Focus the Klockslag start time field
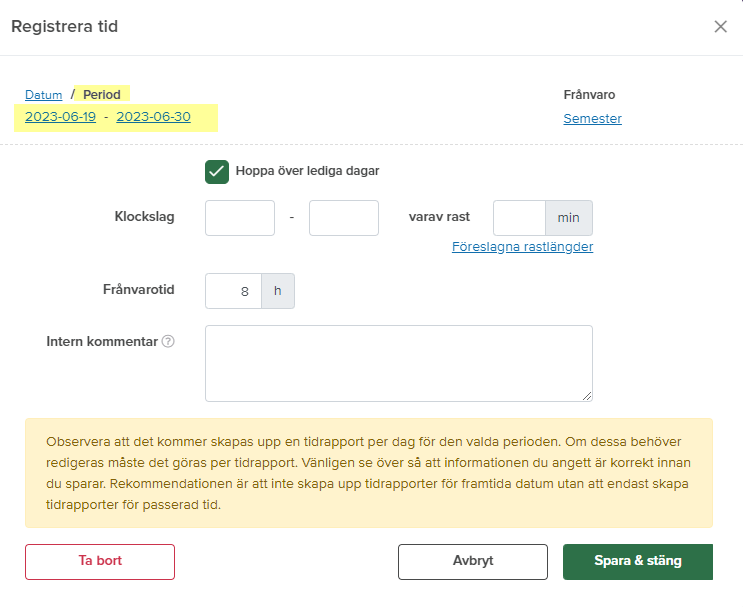This screenshot has height=607, width=743. pyautogui.click(x=240, y=218)
